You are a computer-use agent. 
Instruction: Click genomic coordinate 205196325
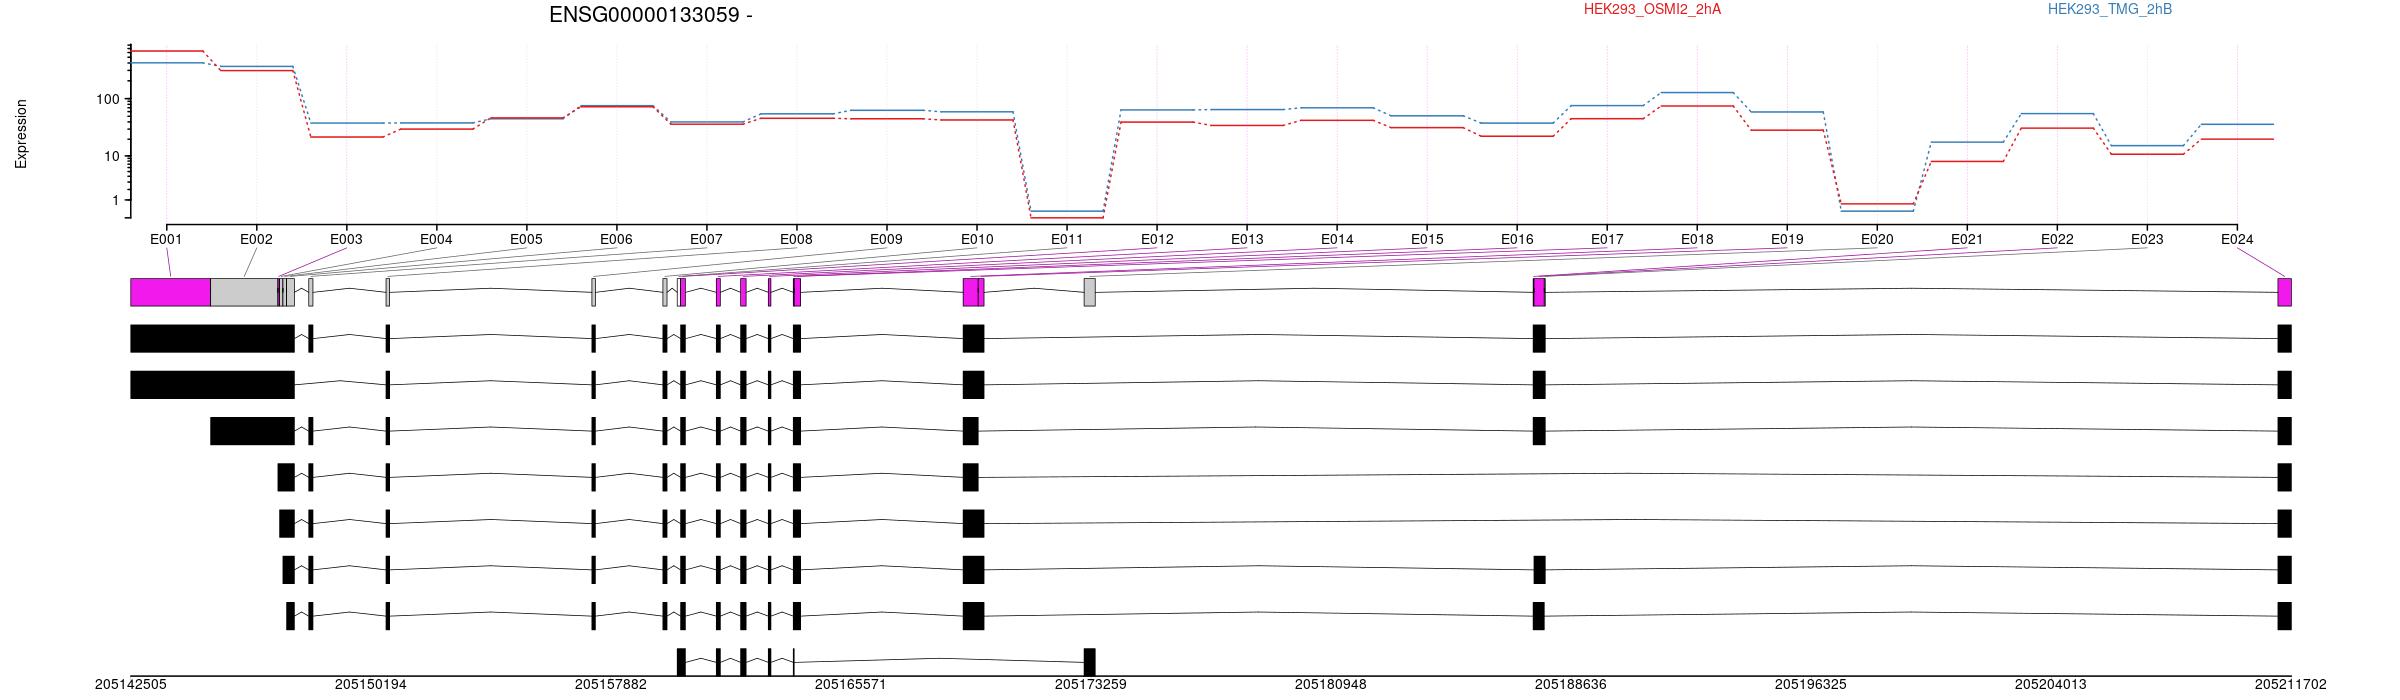tap(1811, 685)
